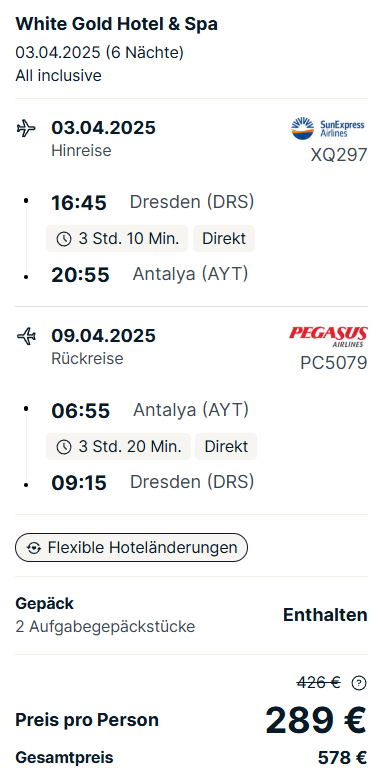The height and width of the screenshot is (780, 379).
Task: Click the clock icon beside 3 Std. 10 Min.
Action: click(x=64, y=239)
